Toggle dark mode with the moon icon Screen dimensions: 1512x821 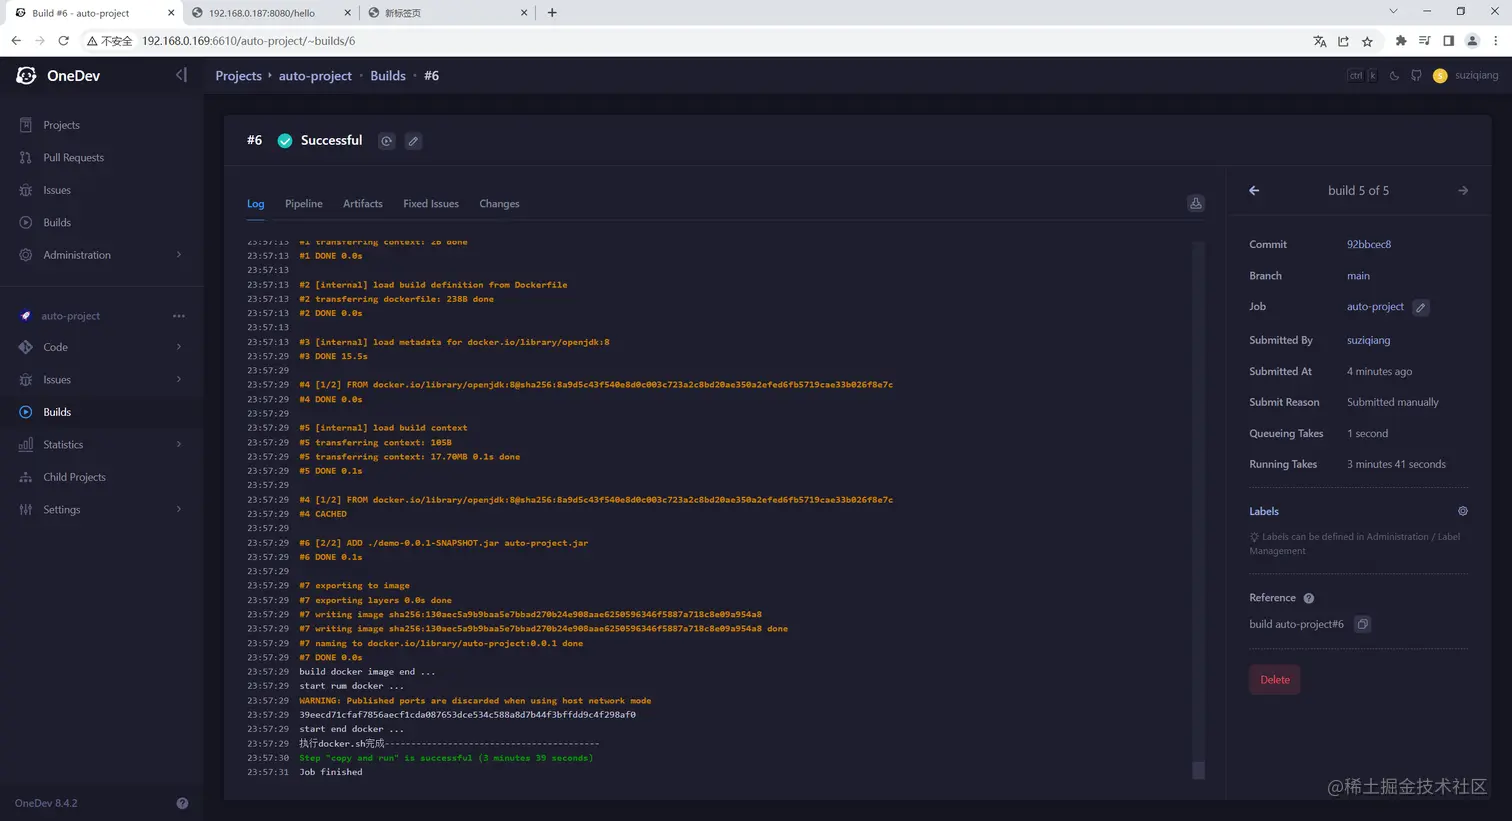pos(1394,76)
